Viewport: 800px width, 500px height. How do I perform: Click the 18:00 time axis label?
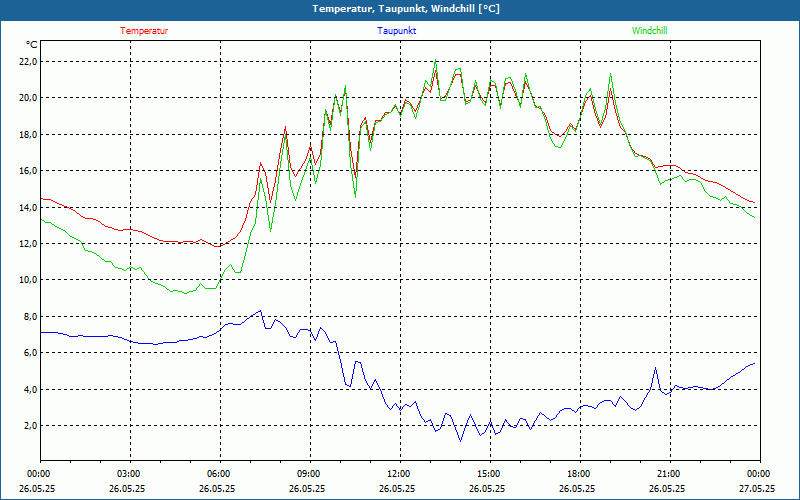[x=580, y=474]
